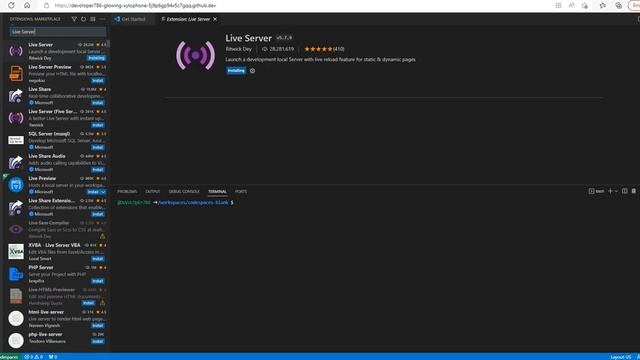640x360 pixels.
Task: Install the PHP Server extension
Action: [x=98, y=281]
